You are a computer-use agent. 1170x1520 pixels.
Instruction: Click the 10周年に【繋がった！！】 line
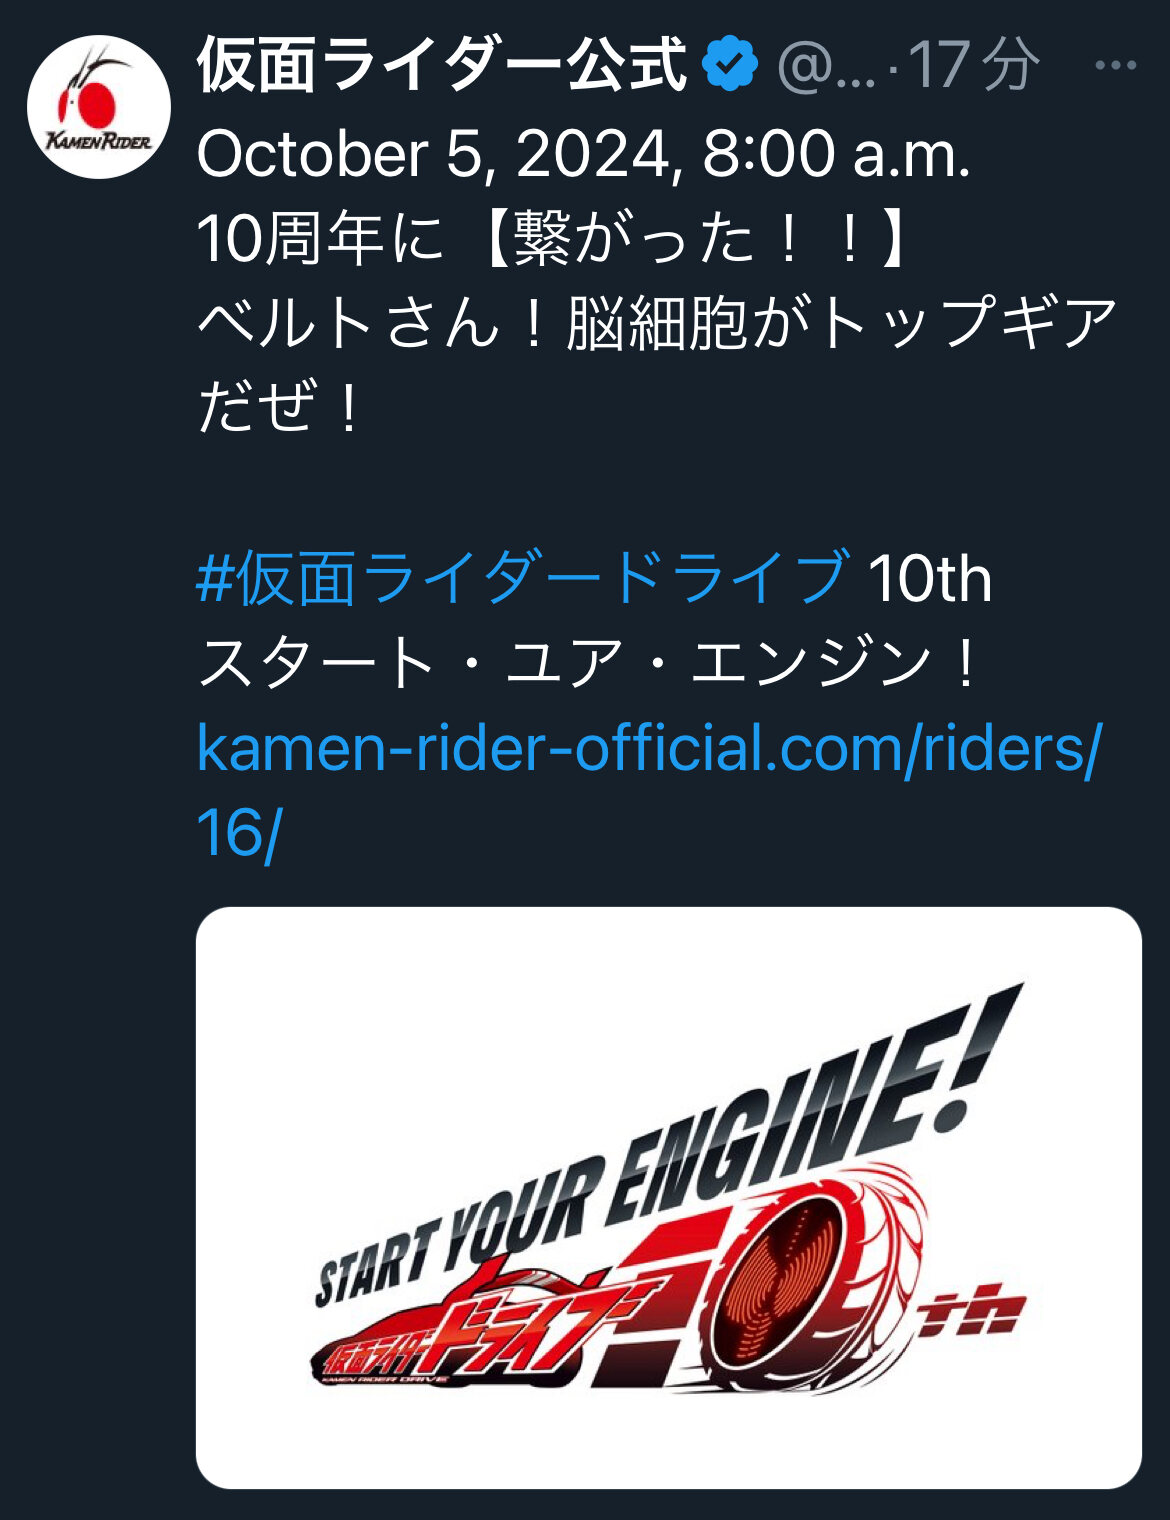pos(554,238)
